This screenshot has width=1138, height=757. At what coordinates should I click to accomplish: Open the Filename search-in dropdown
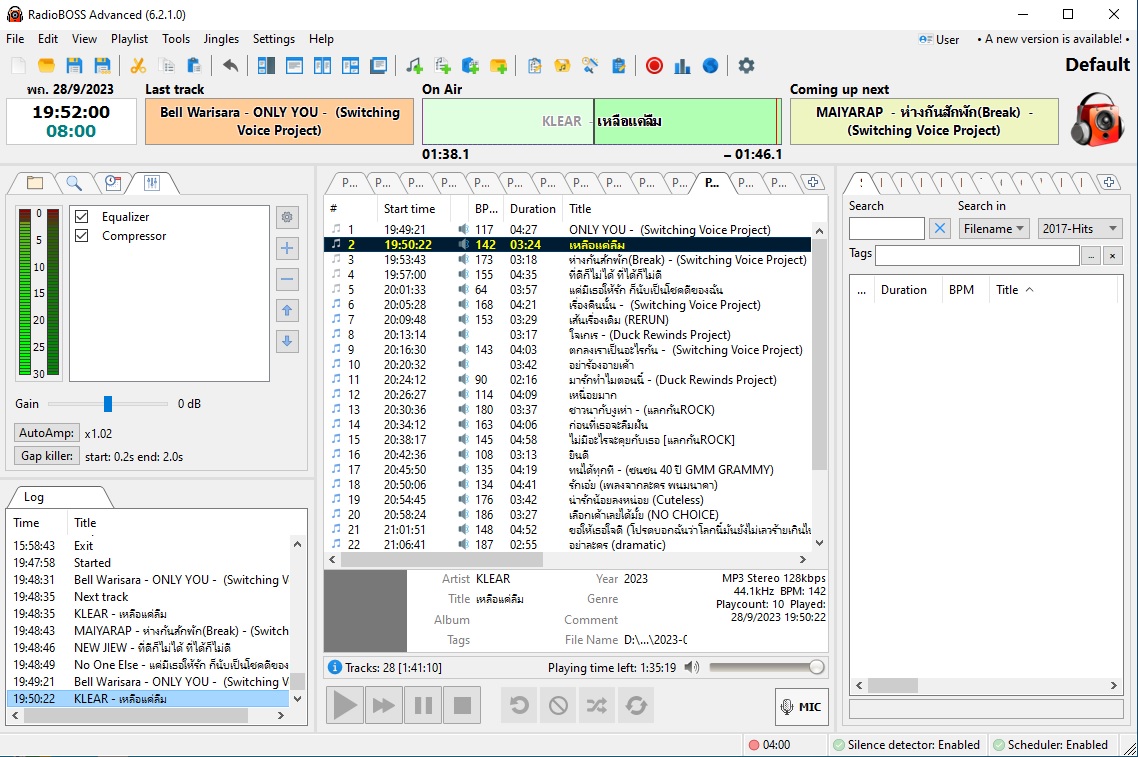pos(994,229)
